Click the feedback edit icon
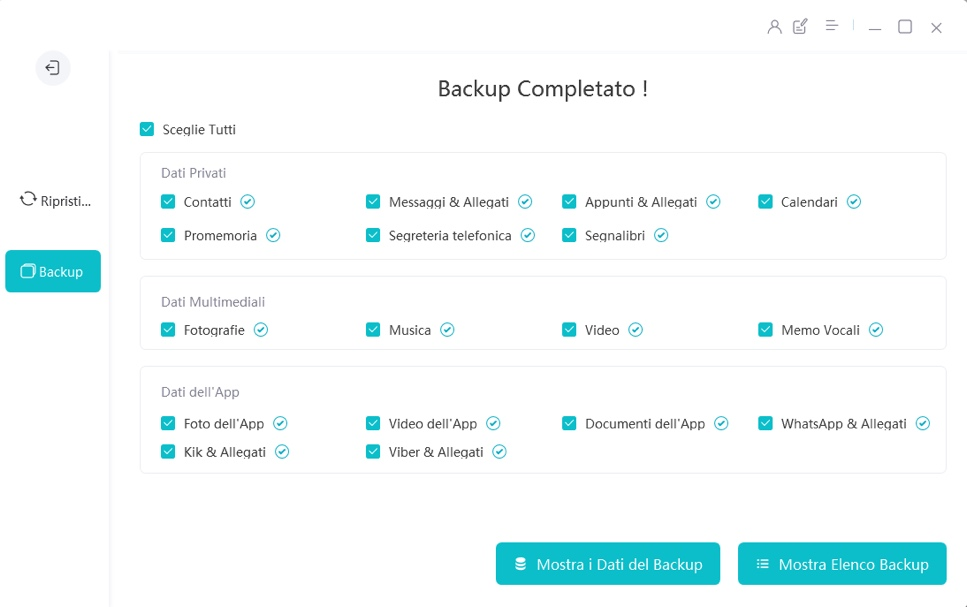967x607 pixels. coord(800,27)
